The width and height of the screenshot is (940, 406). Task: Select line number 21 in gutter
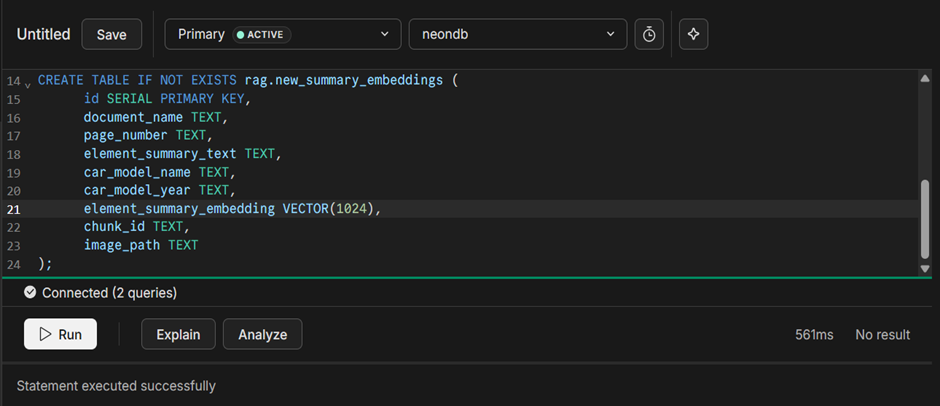pos(14,209)
